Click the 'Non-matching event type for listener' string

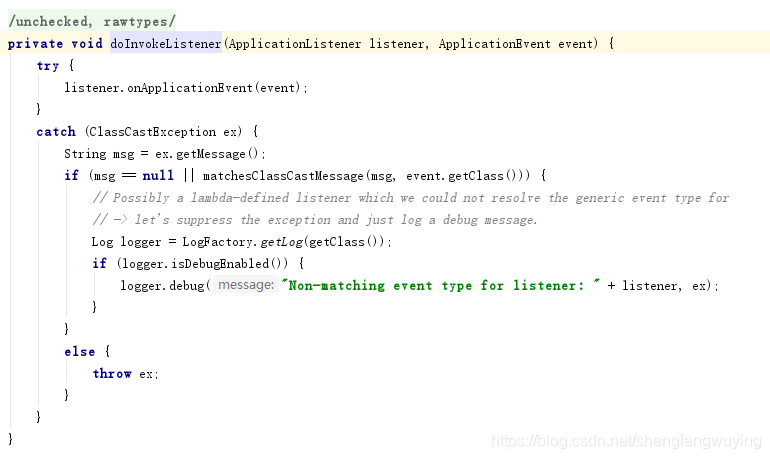pyautogui.click(x=440, y=285)
